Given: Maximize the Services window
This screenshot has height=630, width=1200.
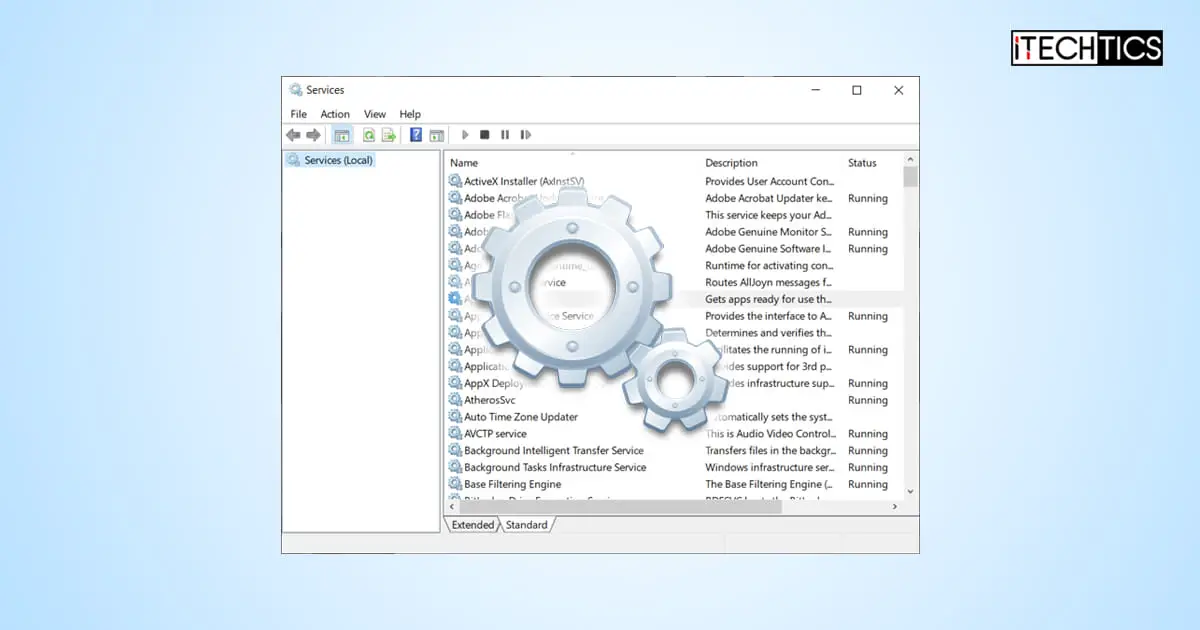Looking at the screenshot, I should (857, 90).
